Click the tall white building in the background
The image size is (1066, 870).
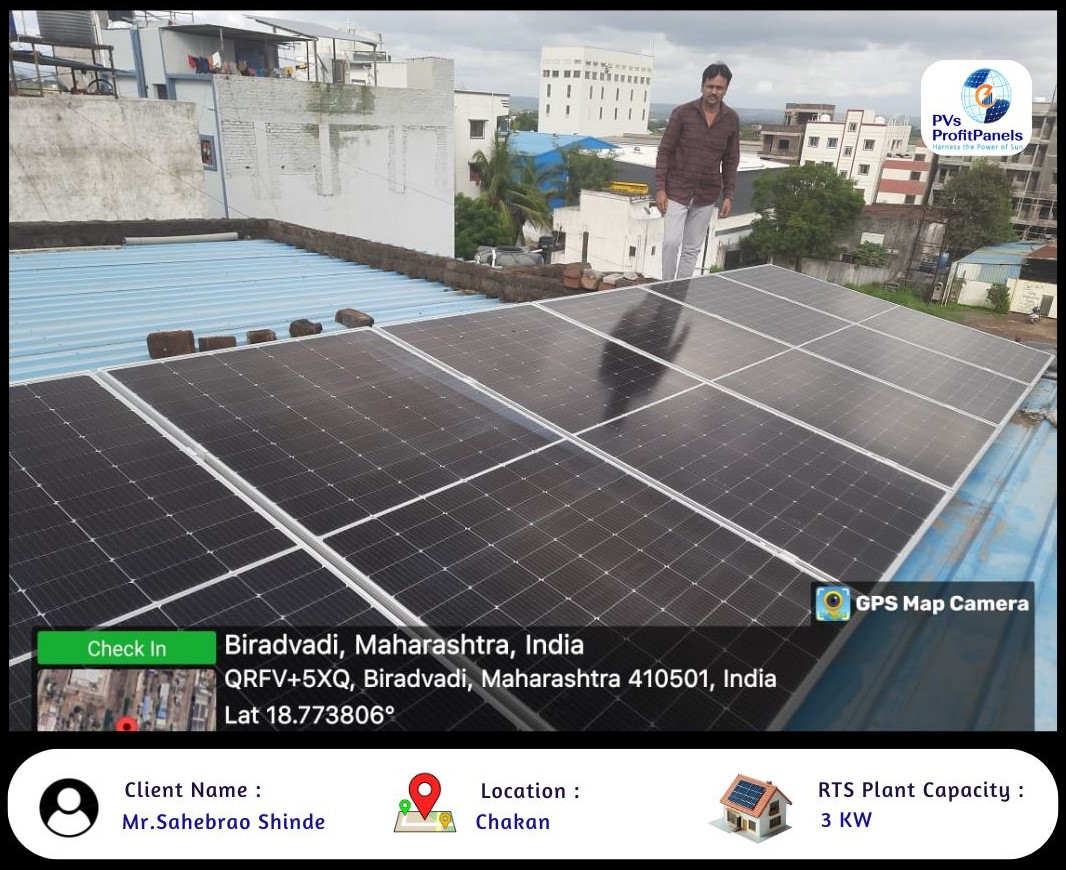click(x=595, y=91)
